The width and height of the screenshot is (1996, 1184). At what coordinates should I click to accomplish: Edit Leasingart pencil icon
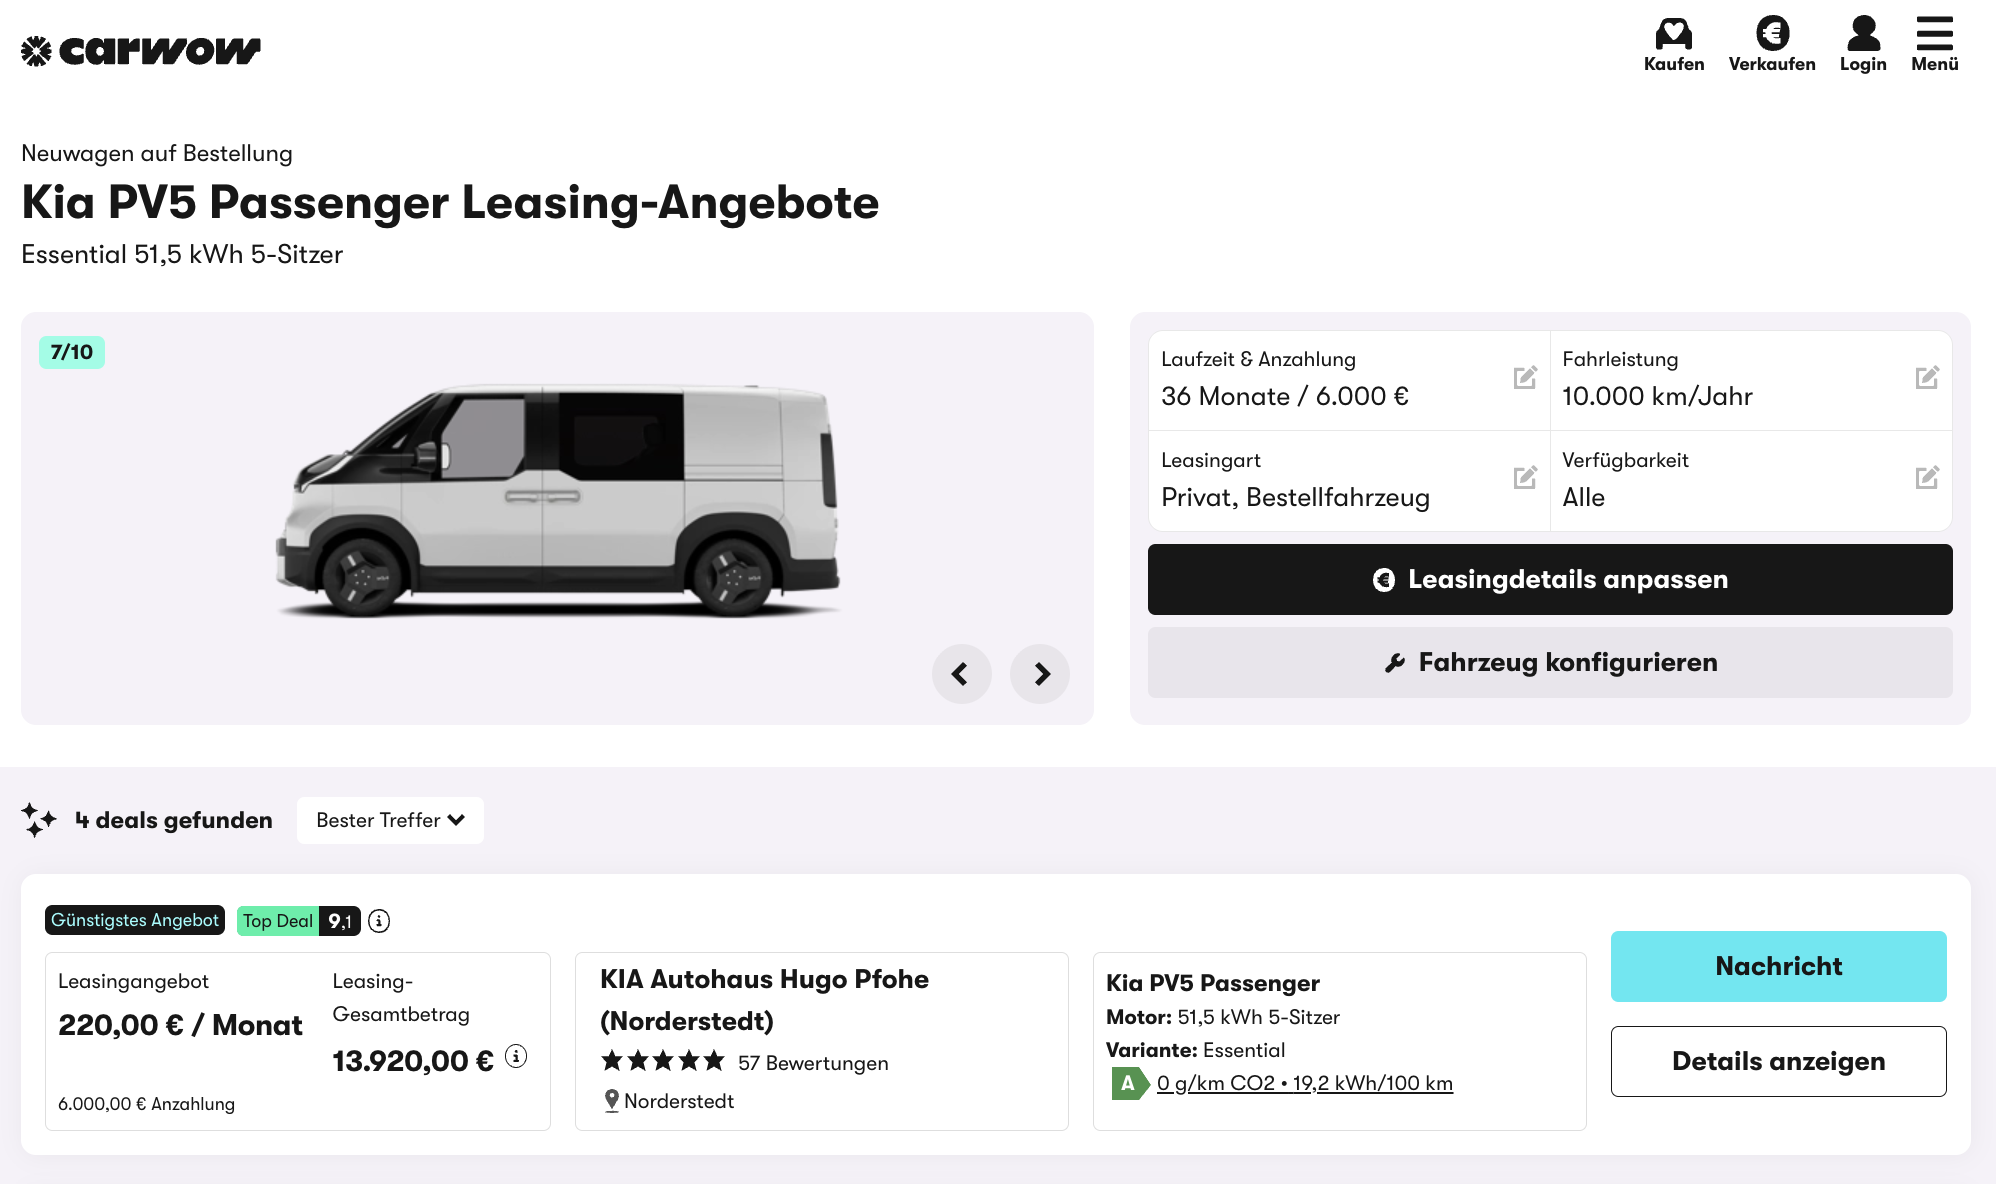[x=1525, y=477]
